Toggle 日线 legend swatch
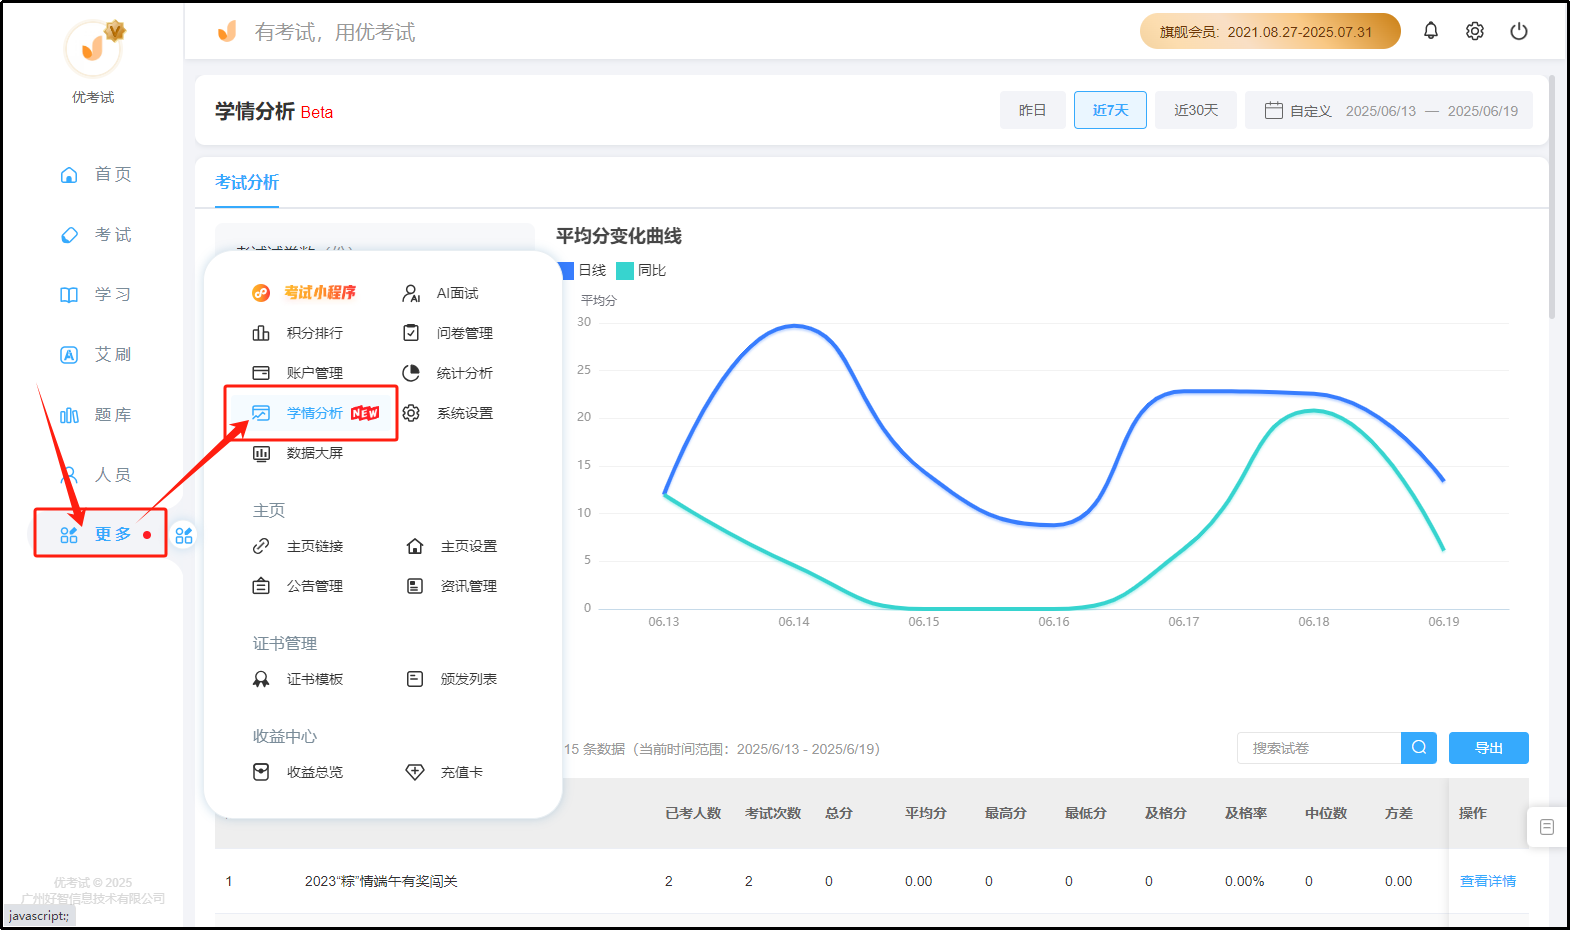The width and height of the screenshot is (1570, 932). coord(566,270)
